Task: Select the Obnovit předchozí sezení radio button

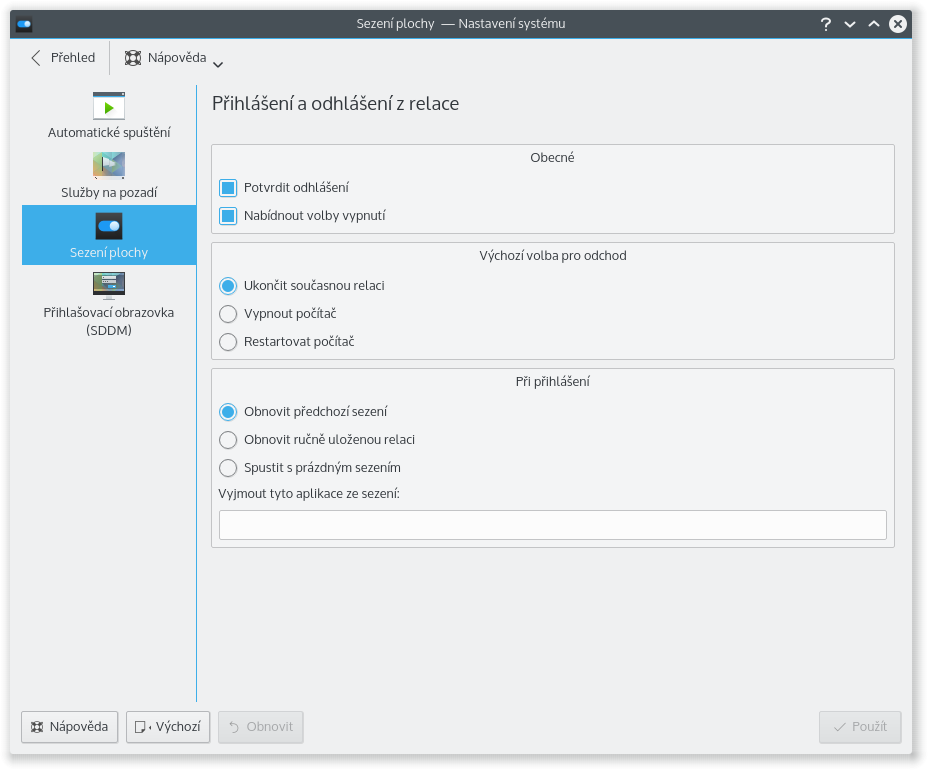Action: pos(228,412)
